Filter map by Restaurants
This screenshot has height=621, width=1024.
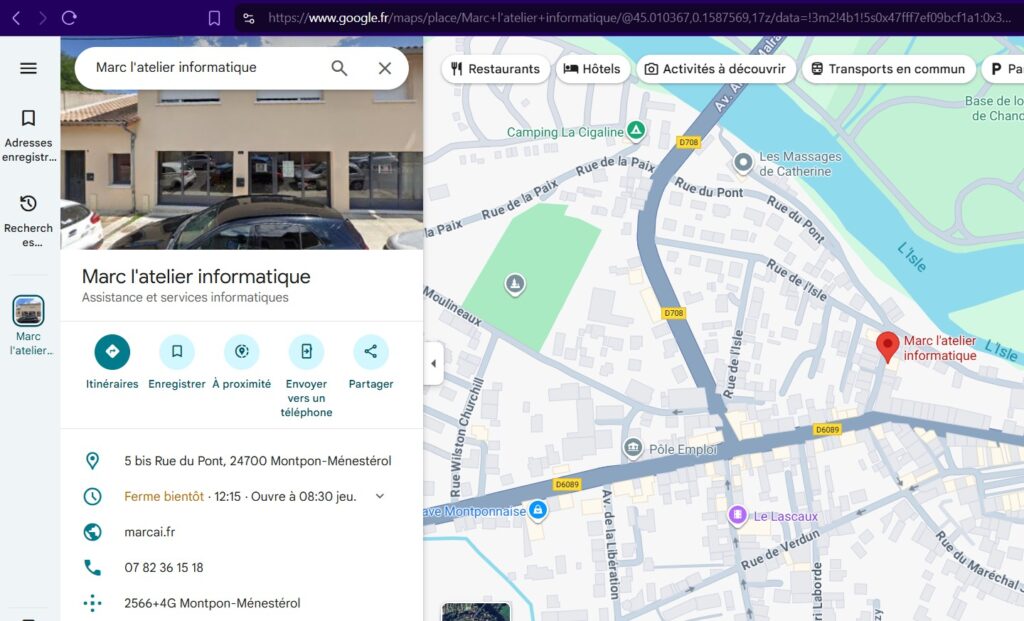click(496, 69)
